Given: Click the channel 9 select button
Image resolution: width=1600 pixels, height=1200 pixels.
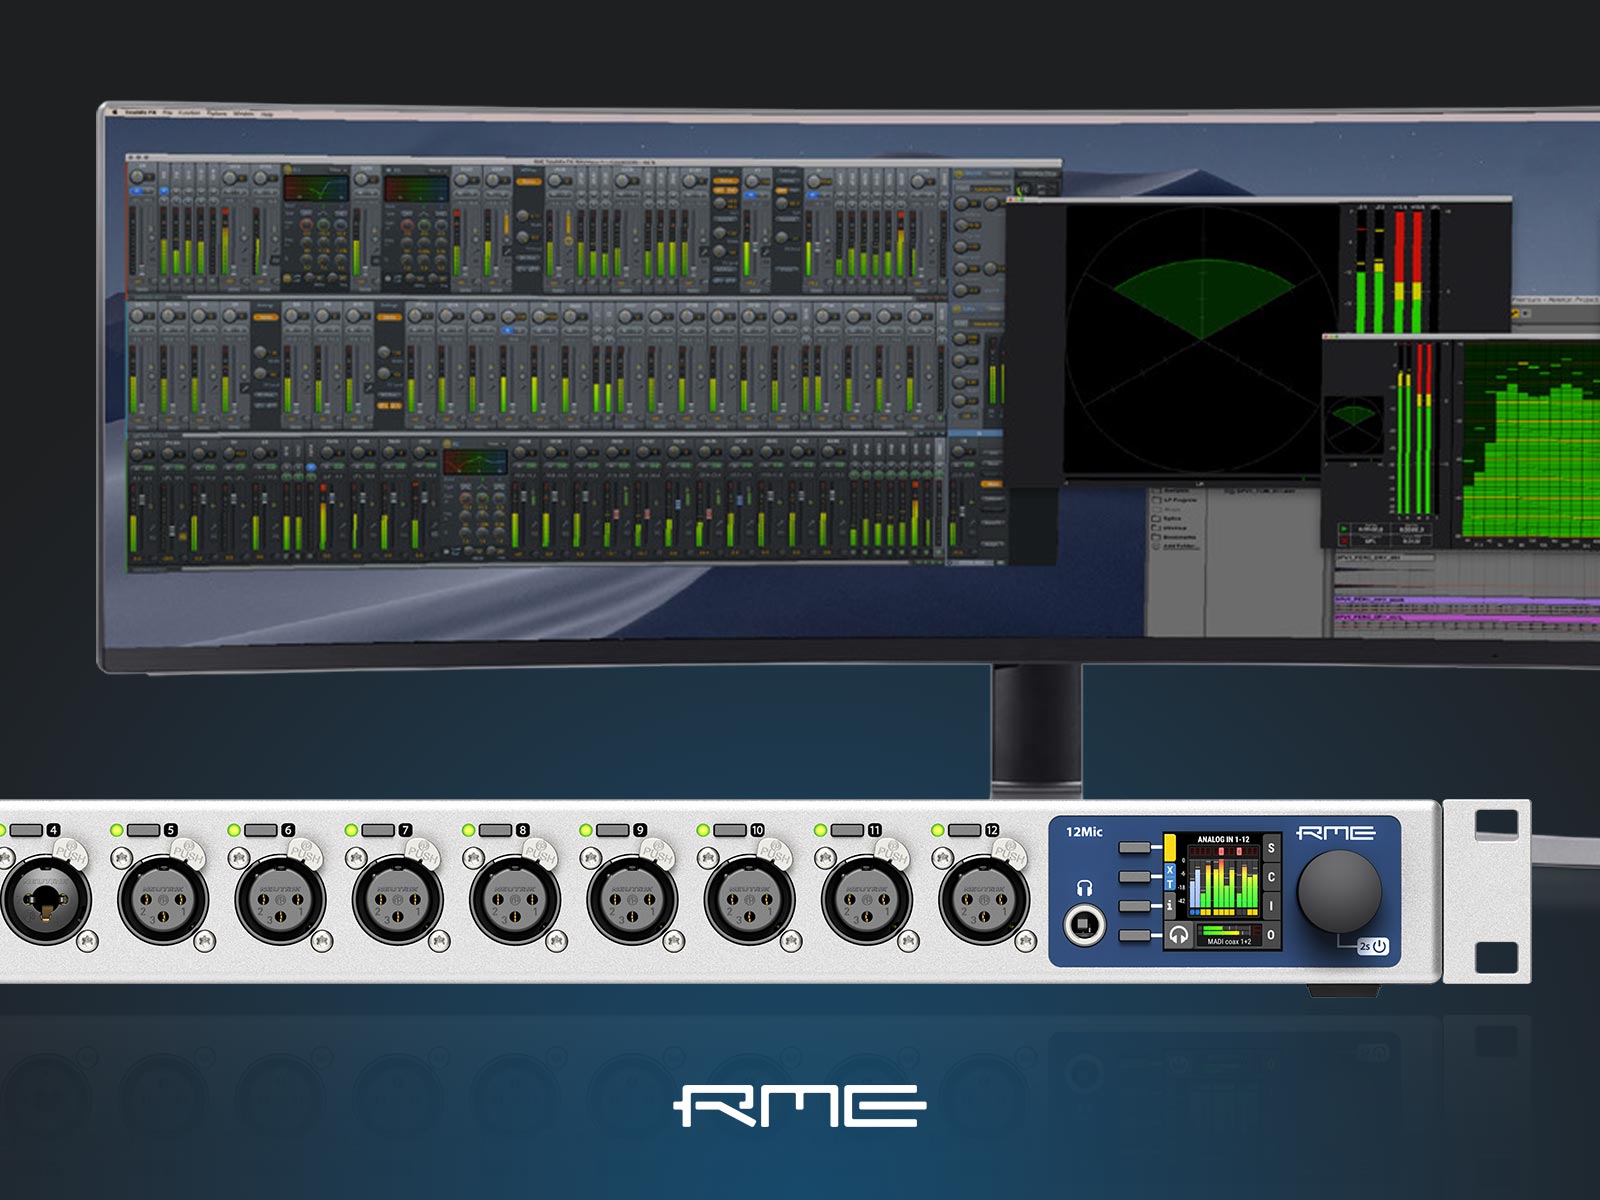Looking at the screenshot, I should tap(613, 830).
